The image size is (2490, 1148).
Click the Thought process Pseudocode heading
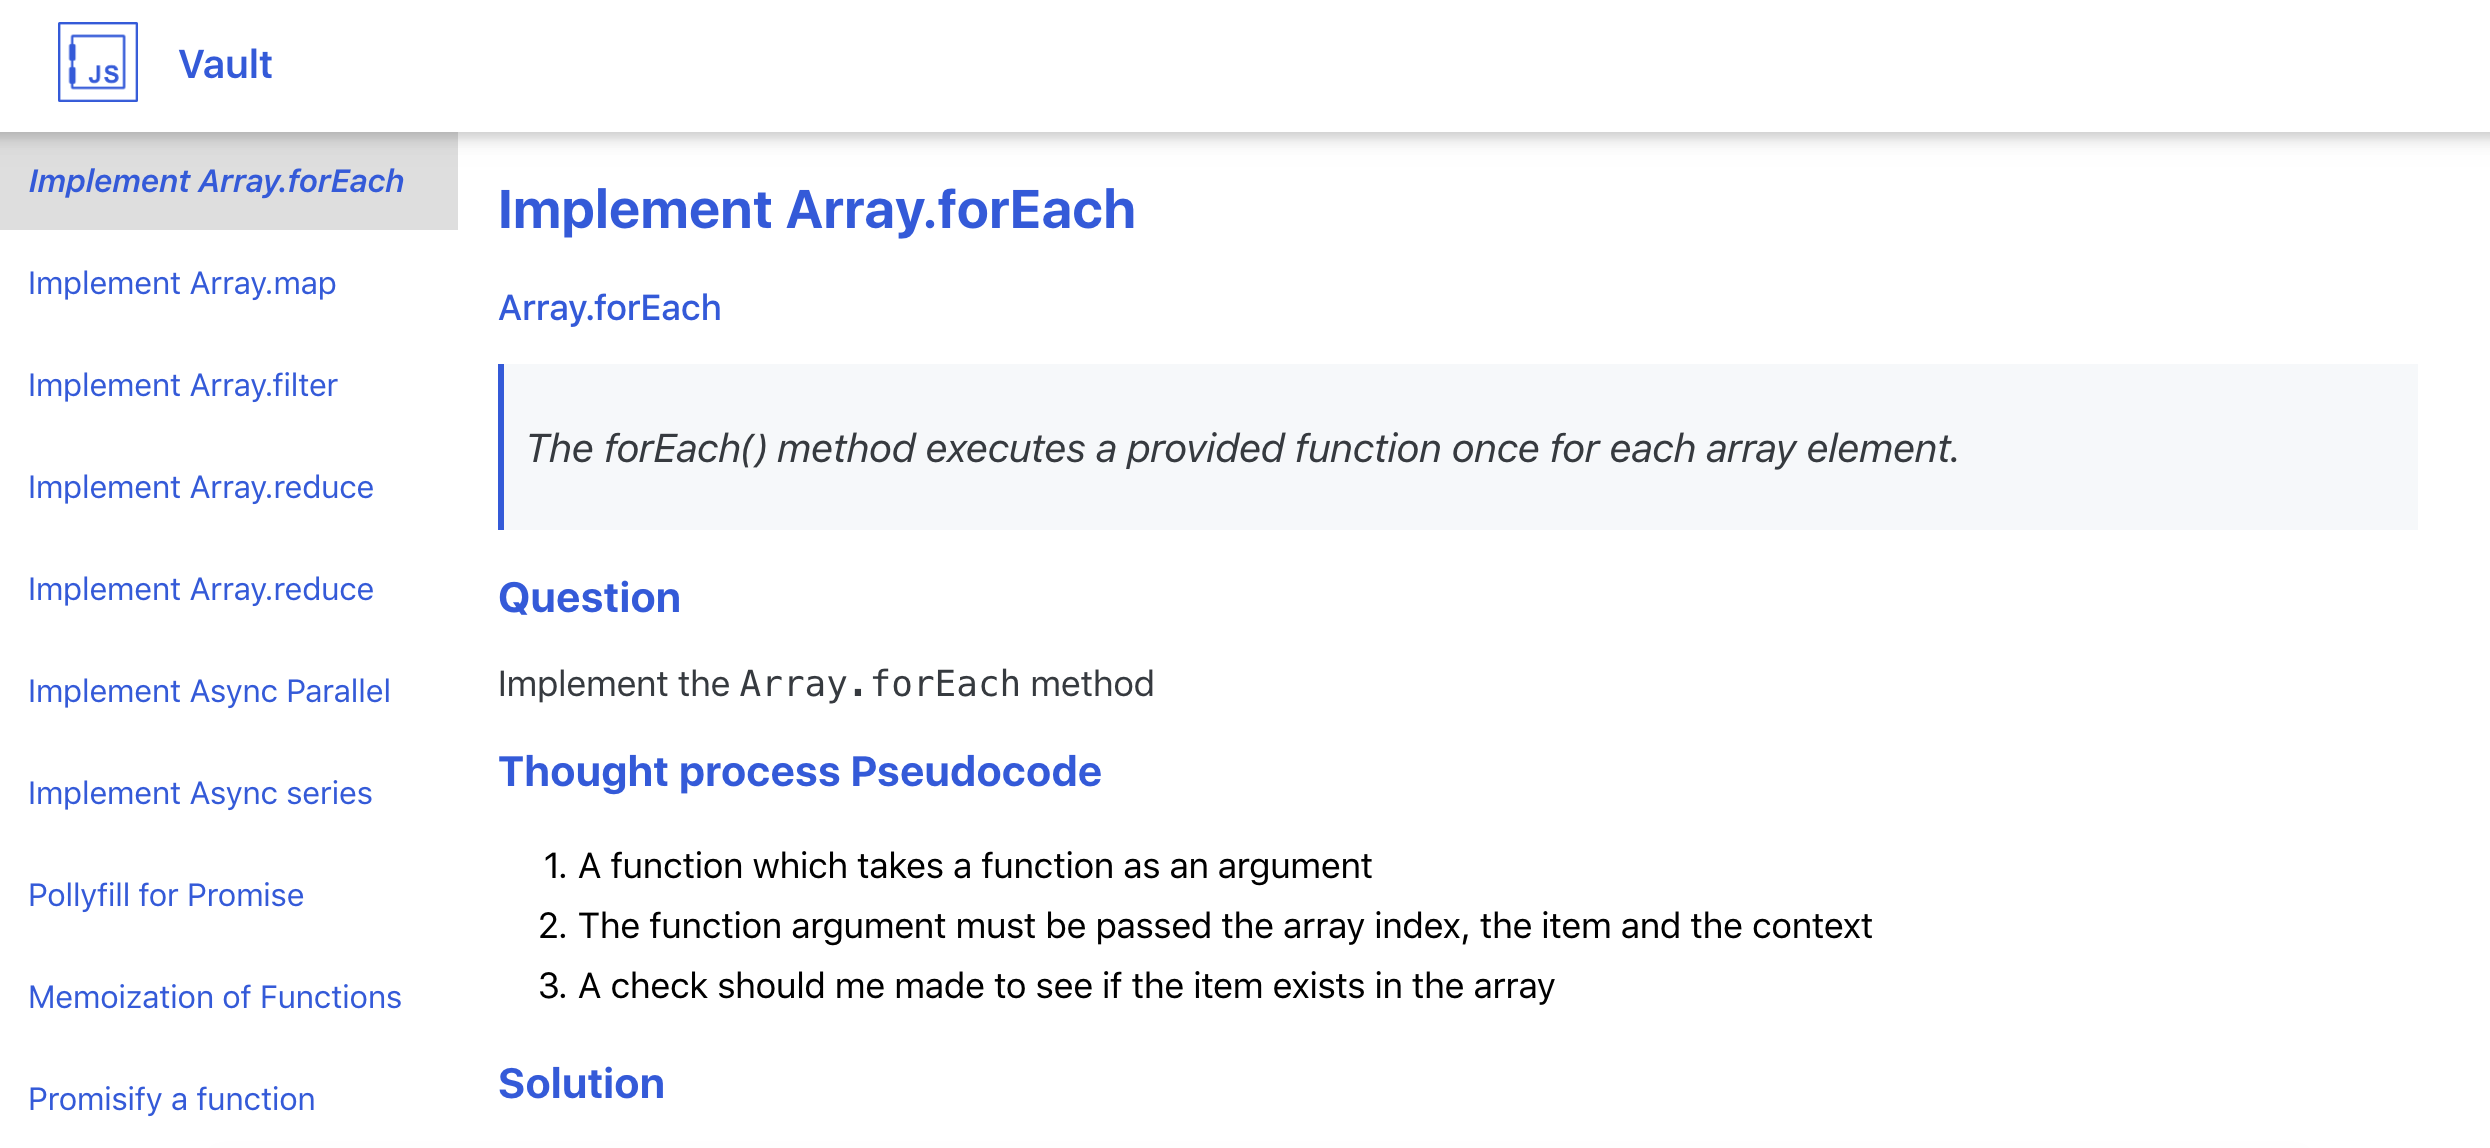pos(800,771)
